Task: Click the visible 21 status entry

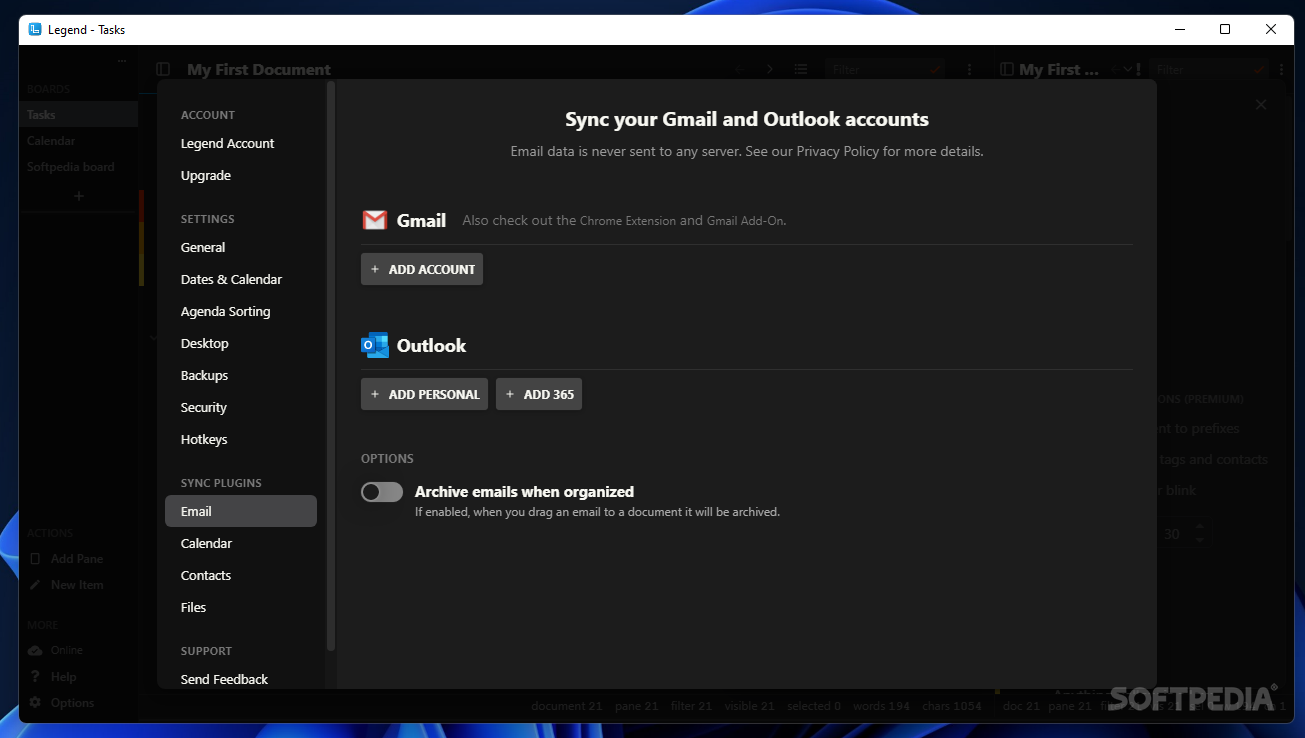Action: [x=749, y=706]
